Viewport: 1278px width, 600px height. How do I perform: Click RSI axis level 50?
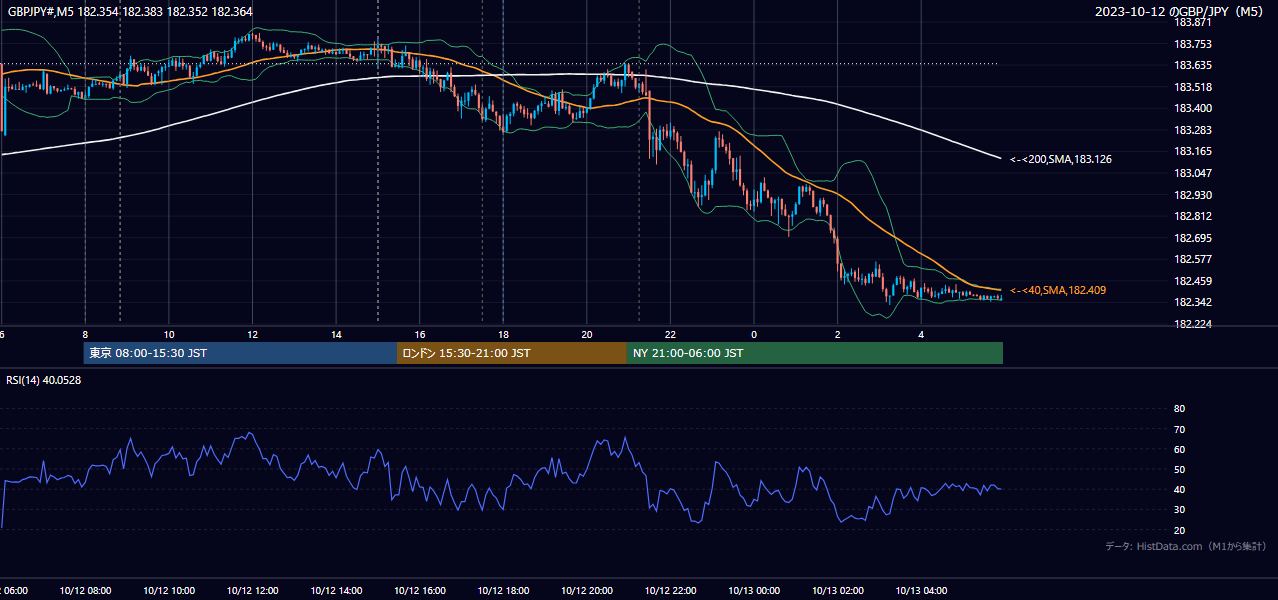pos(1179,470)
